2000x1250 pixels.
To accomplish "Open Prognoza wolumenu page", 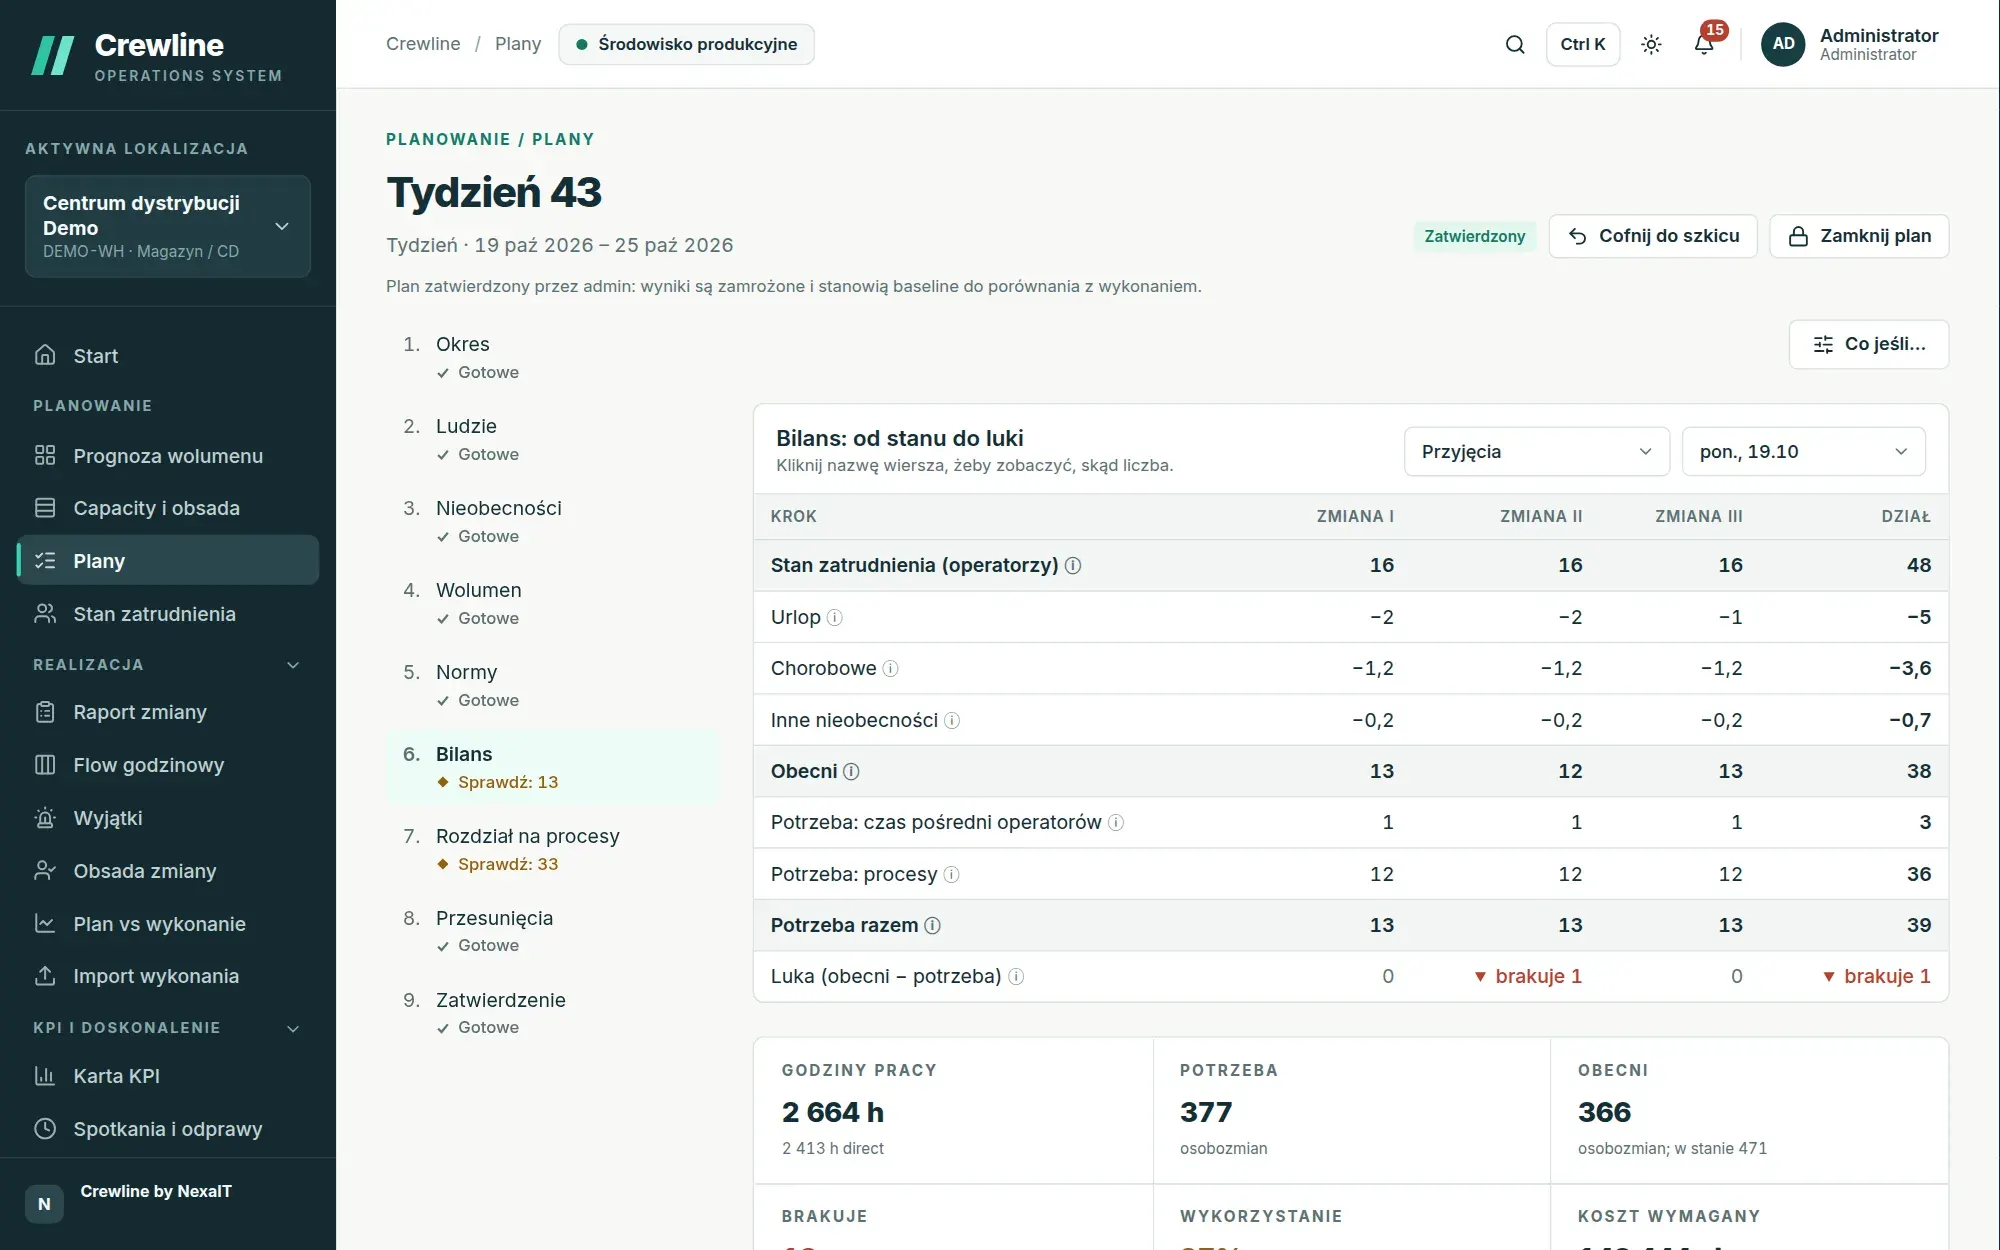I will (168, 456).
